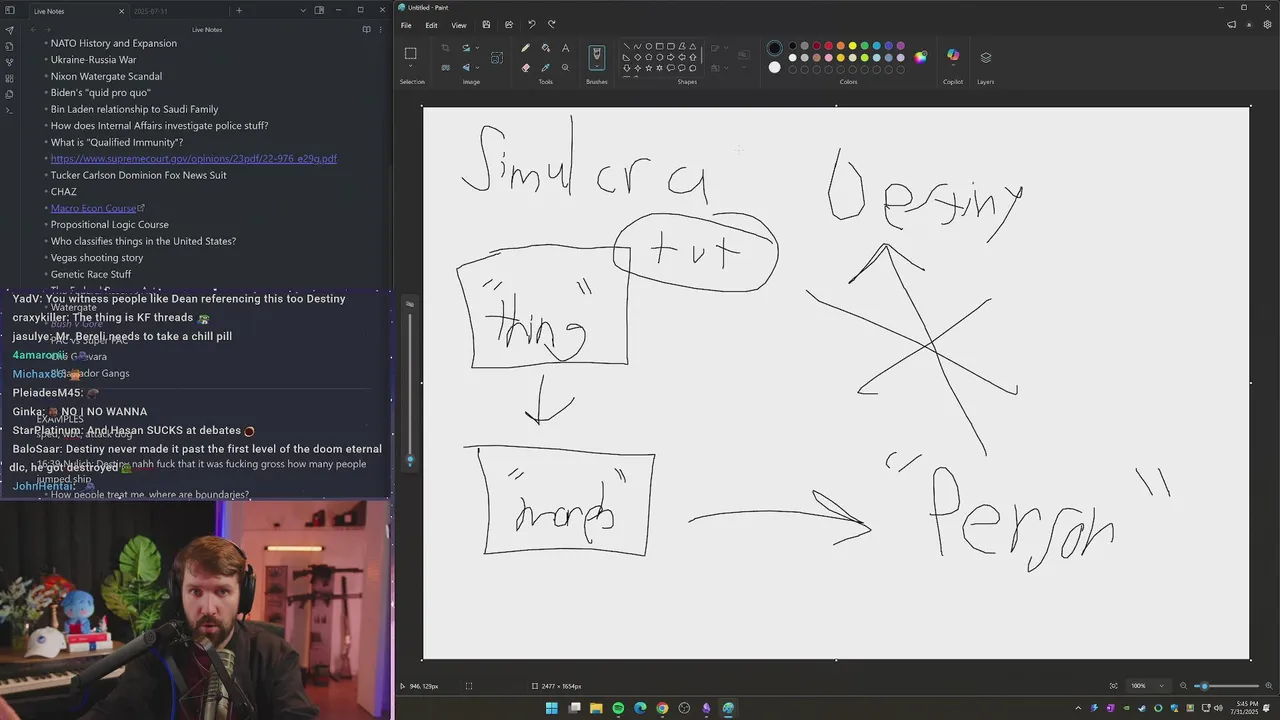
Task: Click the Undo arrow in Paint
Action: (532, 25)
